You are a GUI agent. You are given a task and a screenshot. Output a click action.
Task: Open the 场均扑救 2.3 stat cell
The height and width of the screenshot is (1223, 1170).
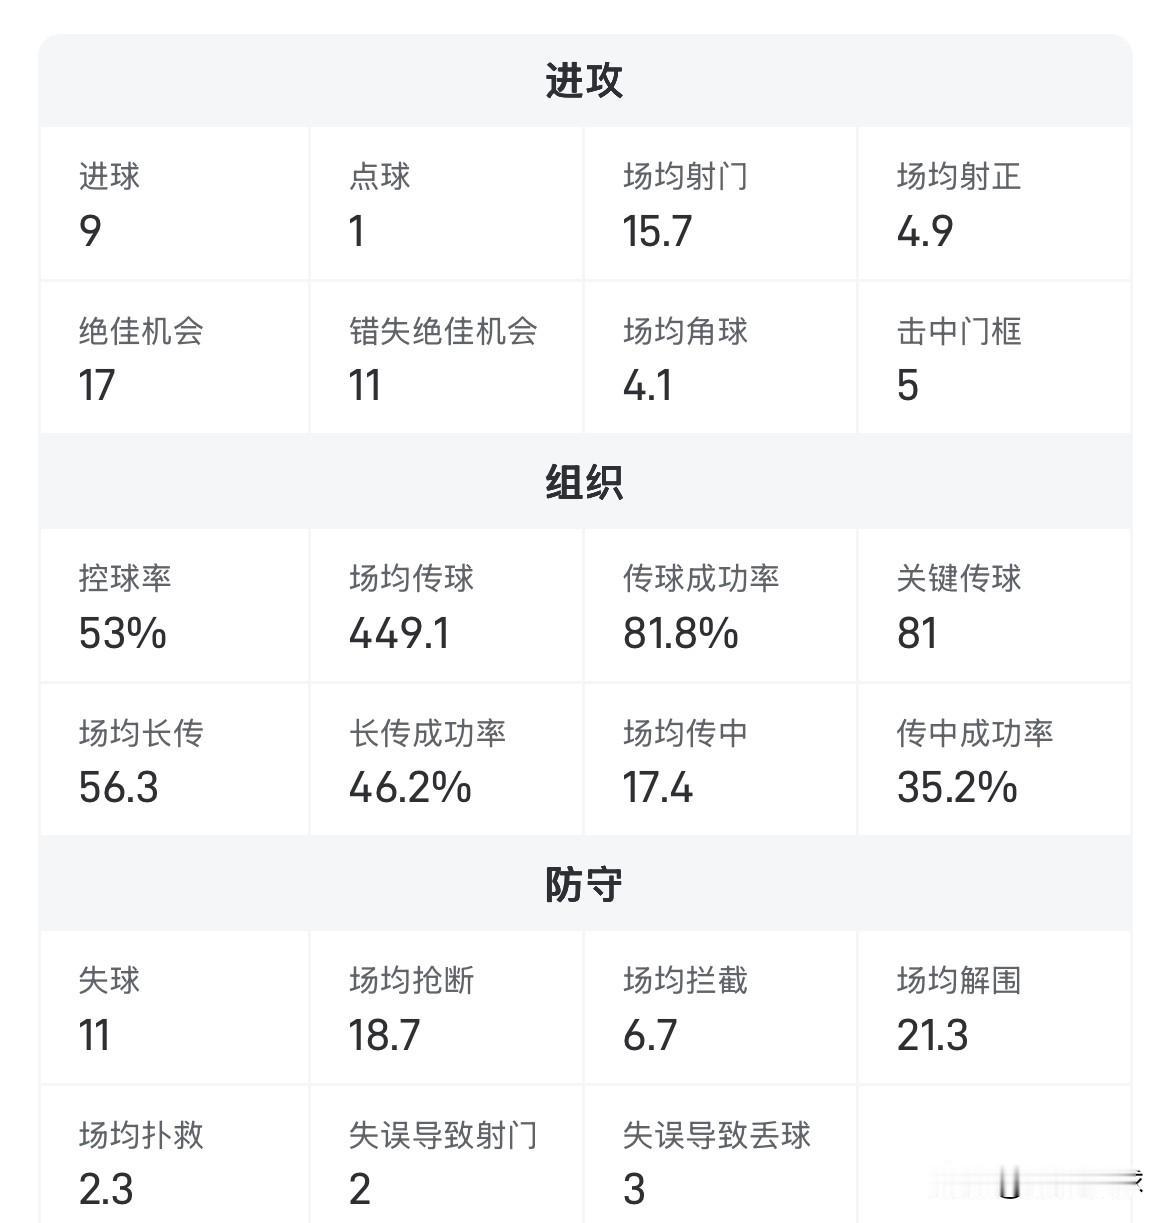(174, 1160)
